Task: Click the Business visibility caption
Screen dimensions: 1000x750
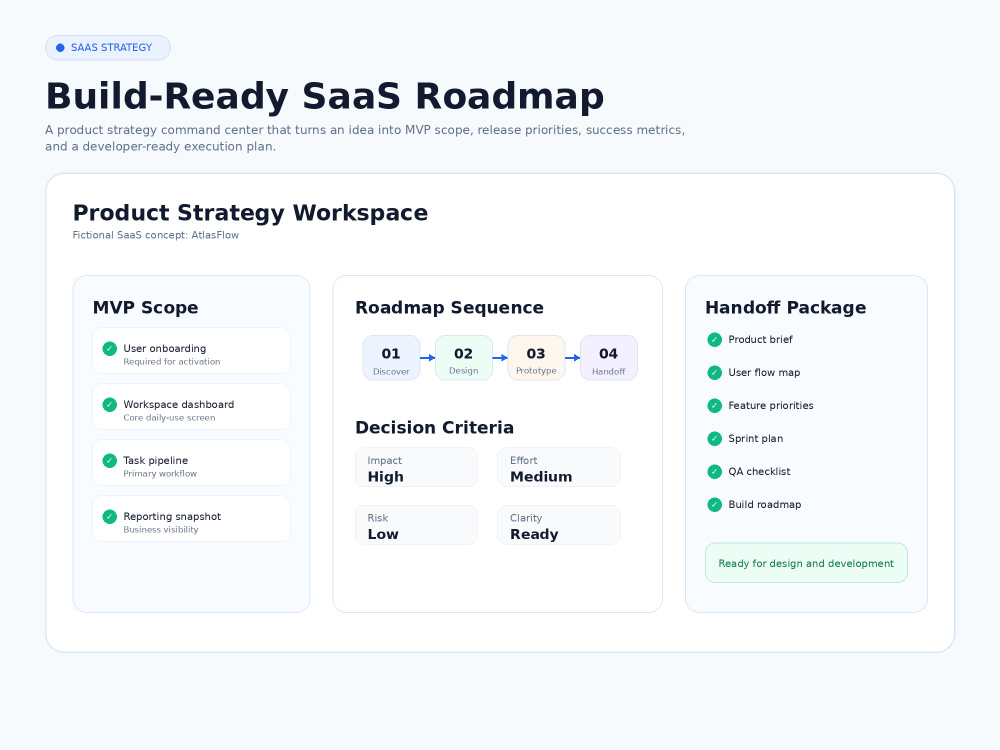Action: [x=161, y=530]
